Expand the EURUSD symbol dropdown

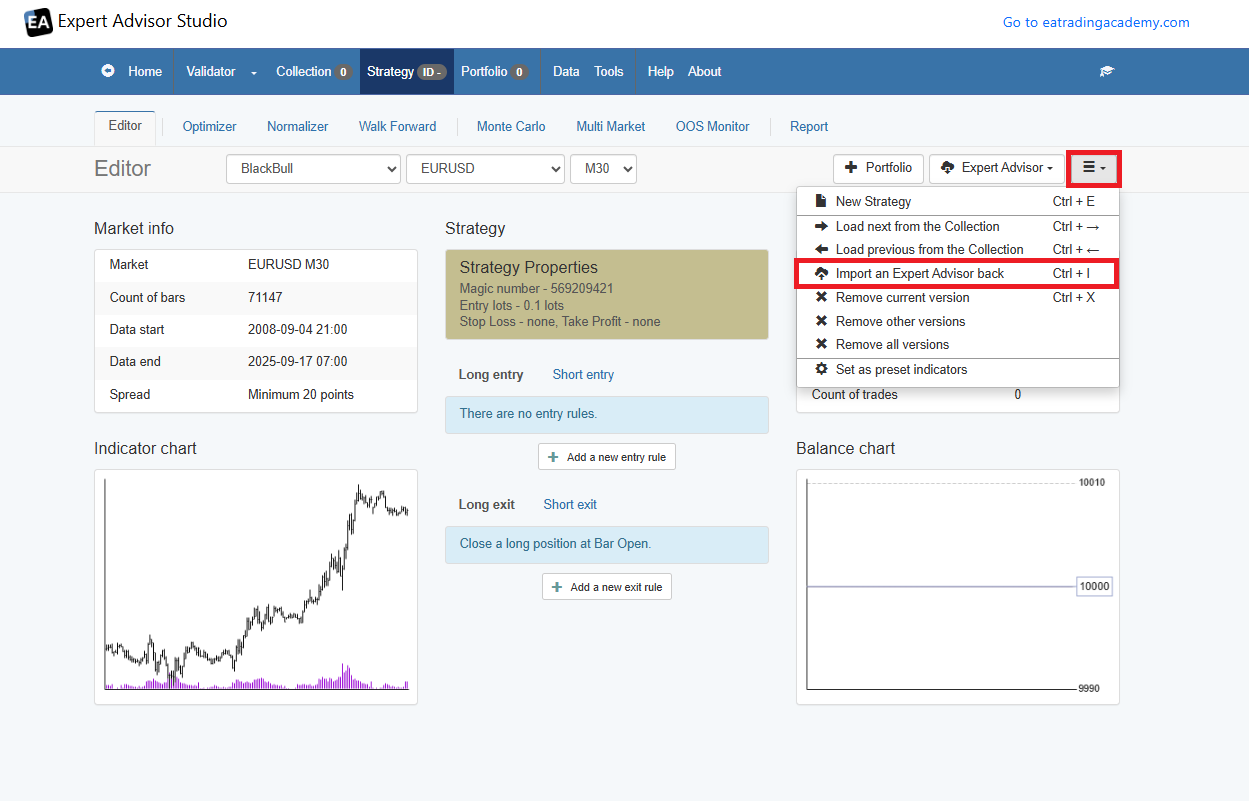pos(485,169)
